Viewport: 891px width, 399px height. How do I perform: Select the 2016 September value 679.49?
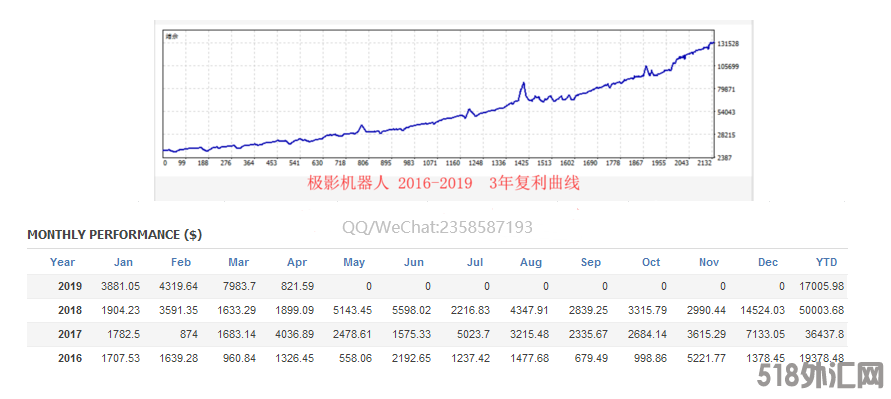593,358
